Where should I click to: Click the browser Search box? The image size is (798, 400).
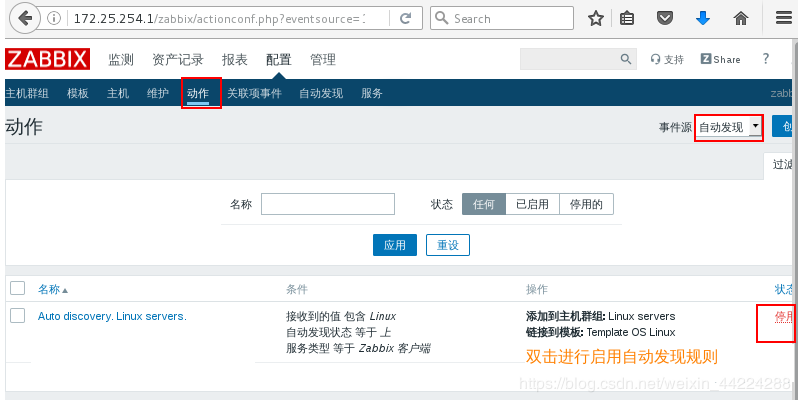coord(502,18)
